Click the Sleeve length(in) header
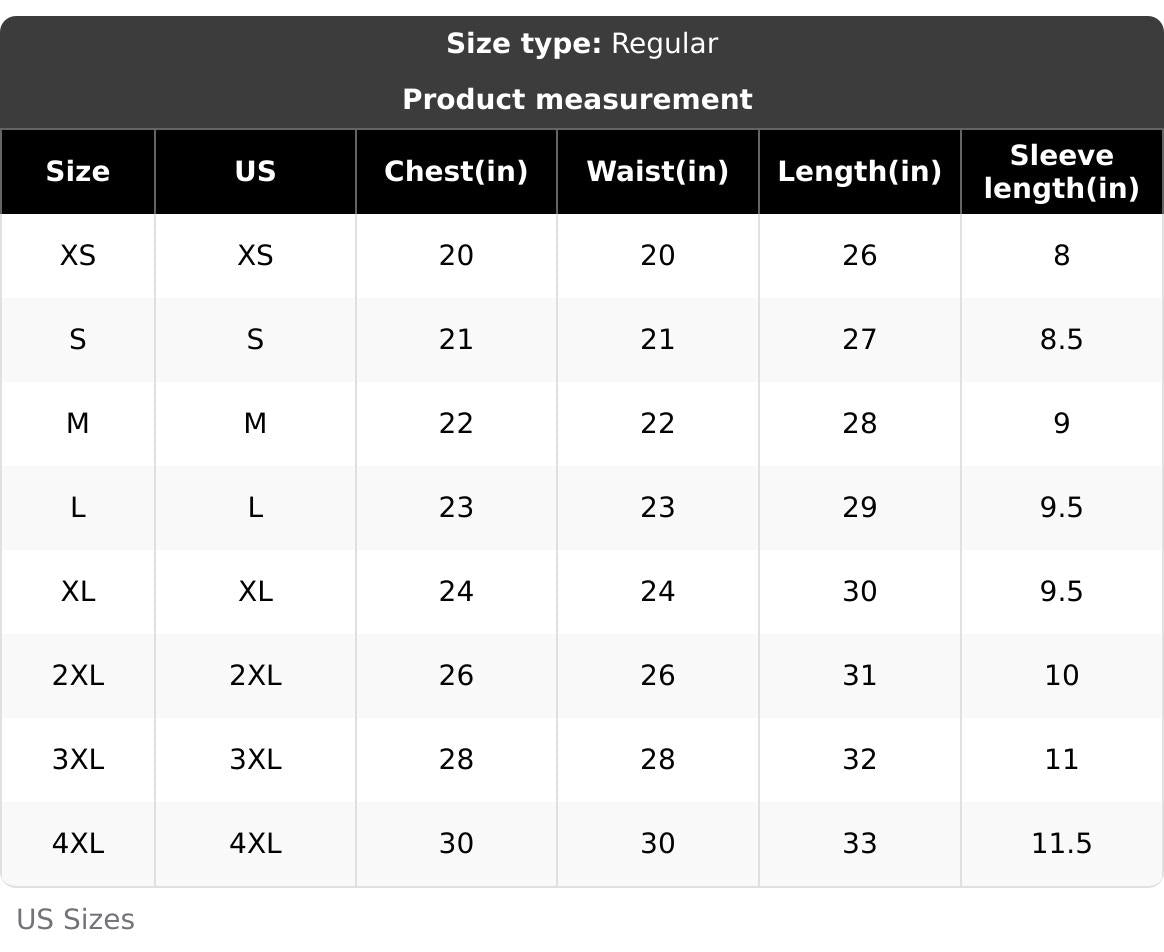 pyautogui.click(x=1062, y=172)
